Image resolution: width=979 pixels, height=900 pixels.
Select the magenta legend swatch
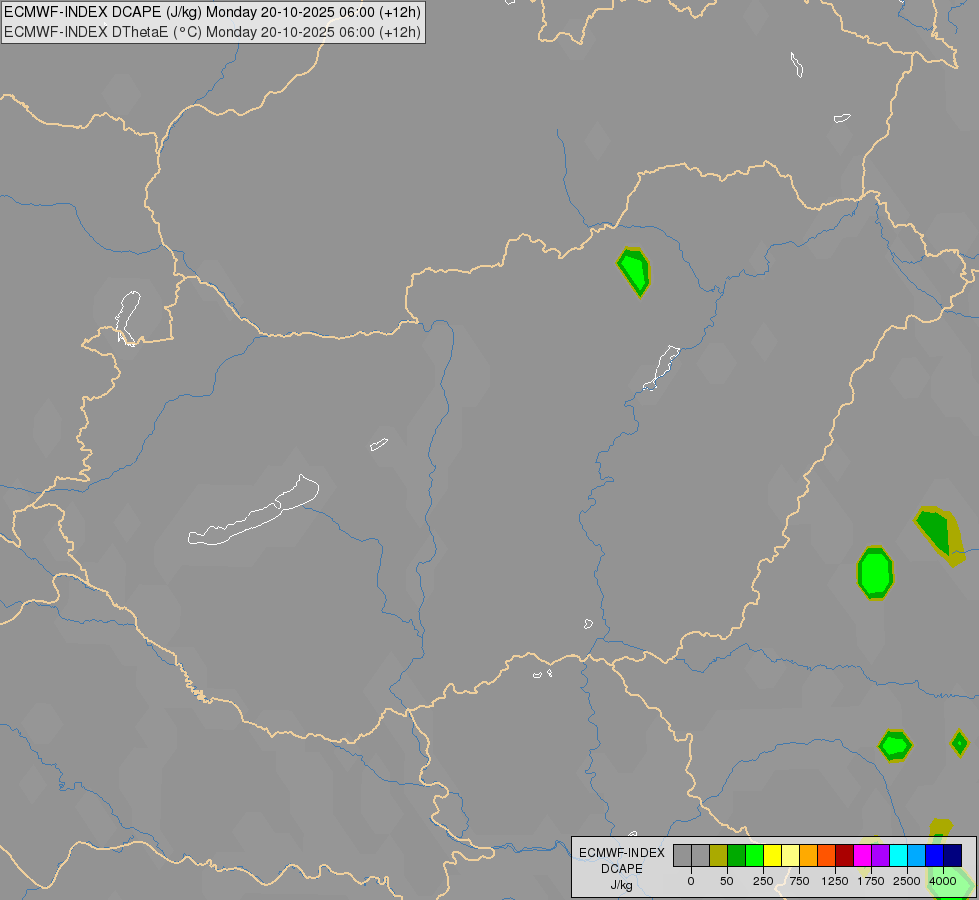point(863,855)
